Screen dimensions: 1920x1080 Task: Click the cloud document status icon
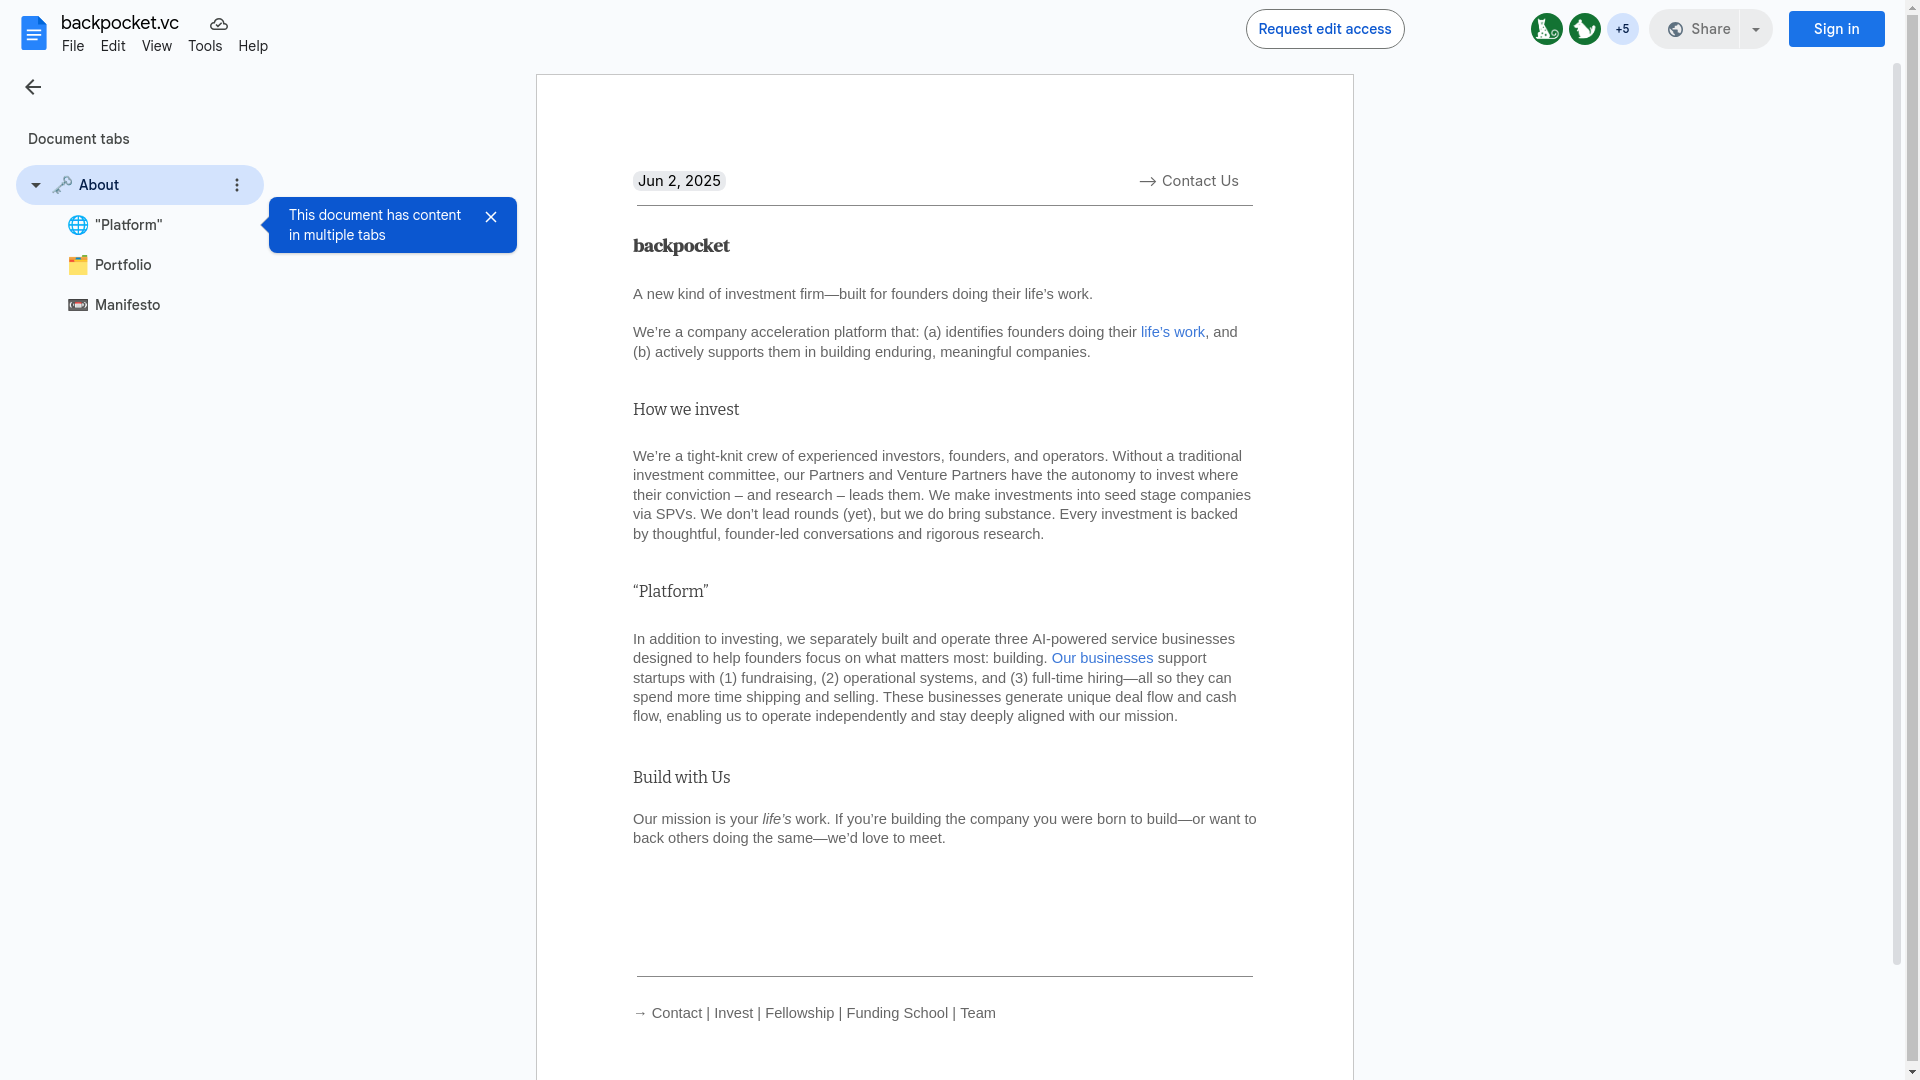click(x=219, y=24)
